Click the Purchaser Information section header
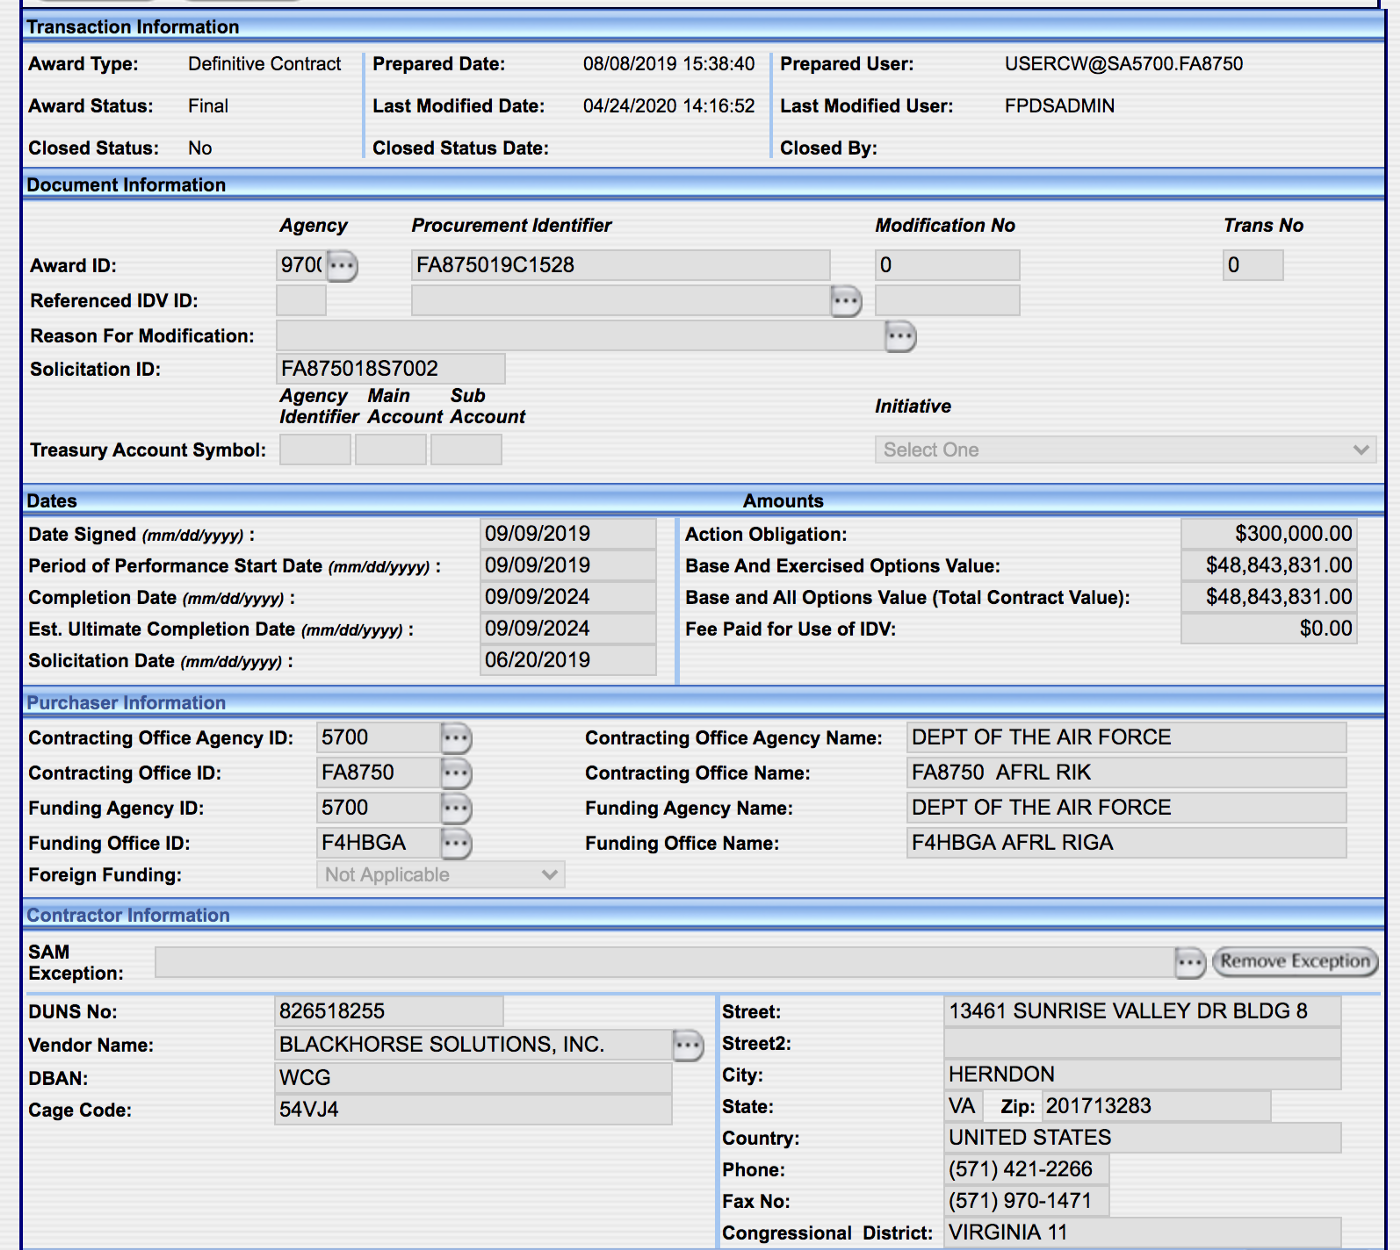Image resolution: width=1400 pixels, height=1250 pixels. coord(126,703)
